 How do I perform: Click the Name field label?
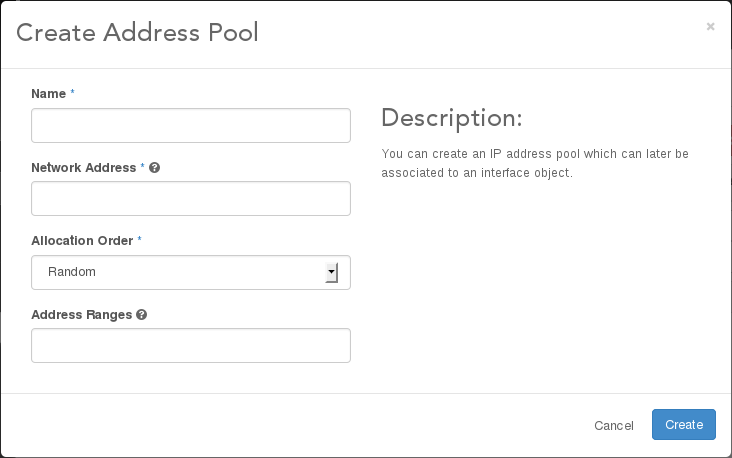tap(48, 94)
